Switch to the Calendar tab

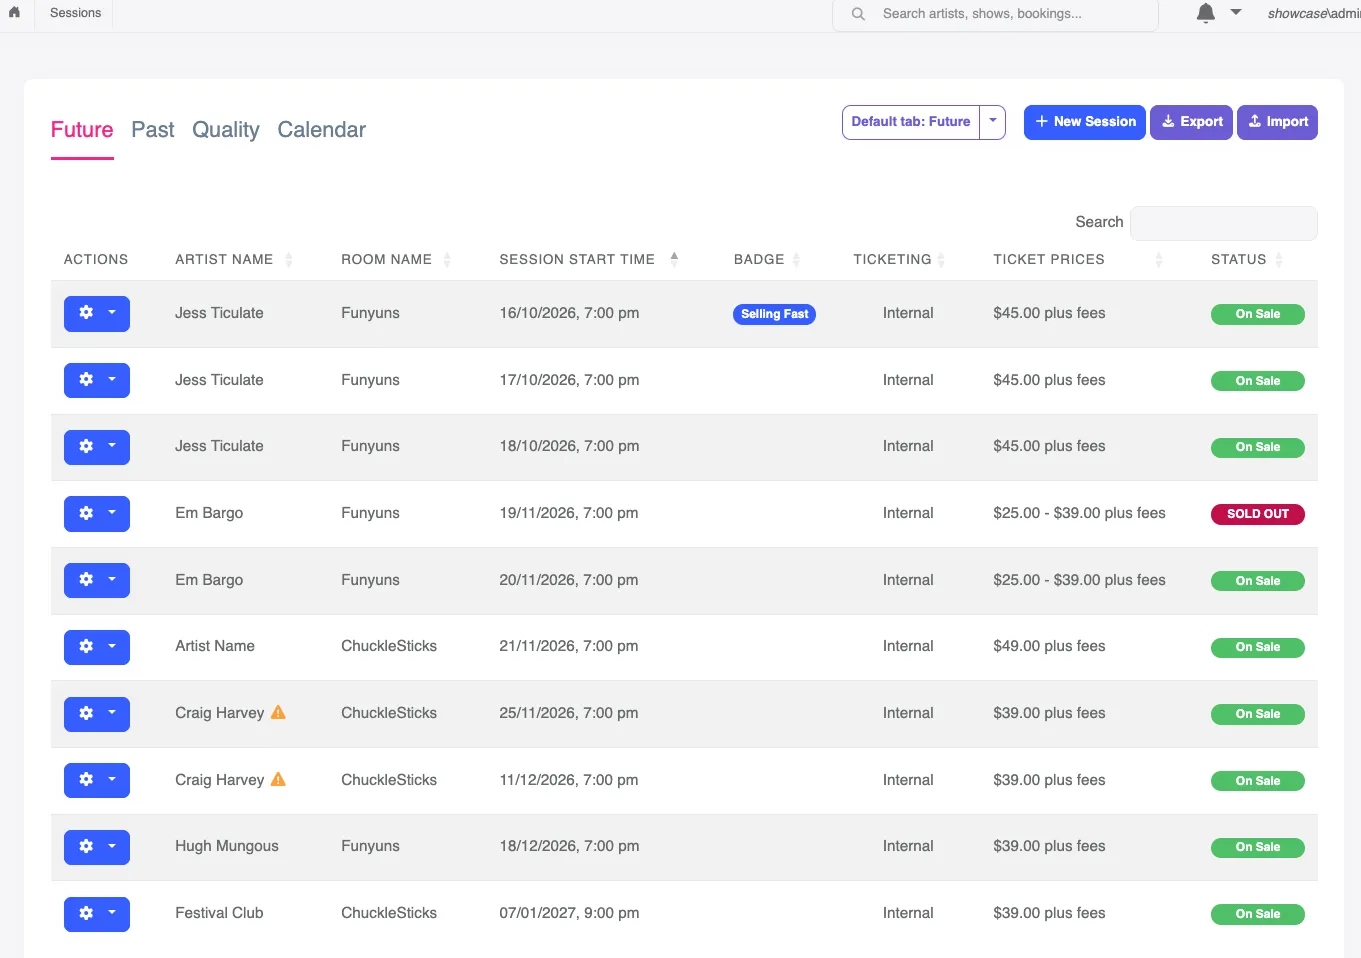tap(321, 130)
